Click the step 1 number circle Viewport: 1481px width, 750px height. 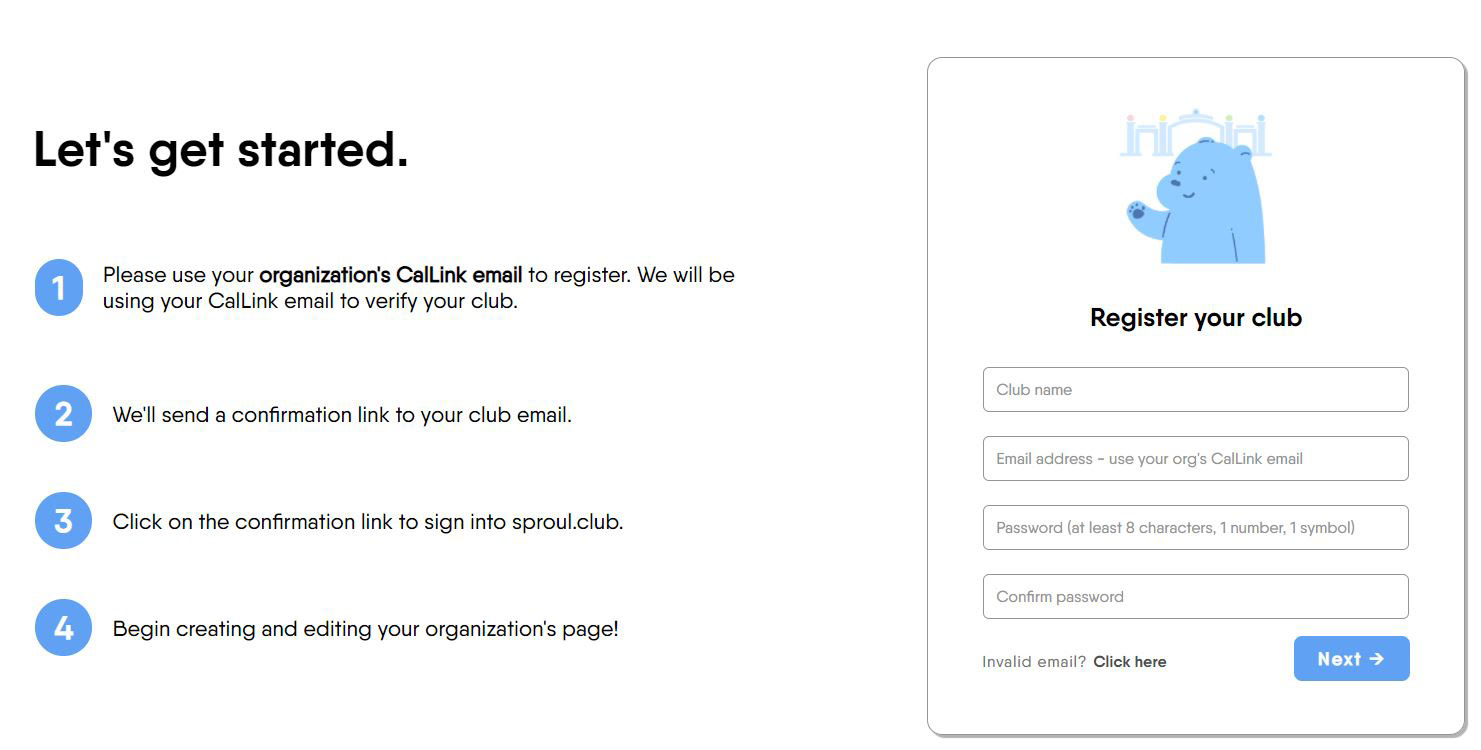[x=59, y=288]
